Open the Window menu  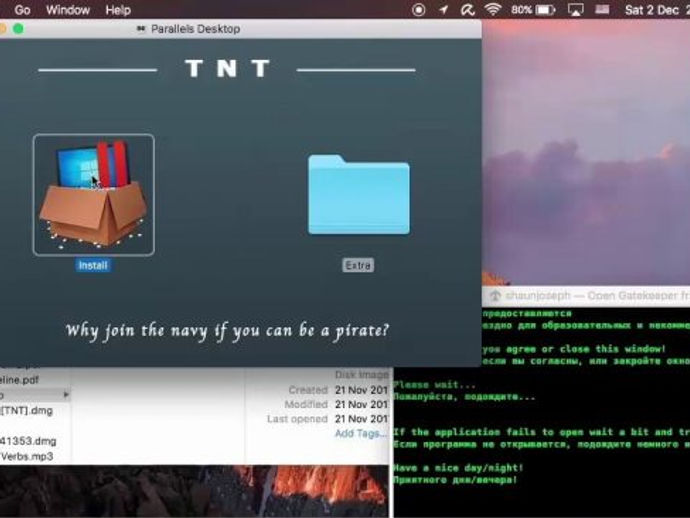(x=68, y=10)
